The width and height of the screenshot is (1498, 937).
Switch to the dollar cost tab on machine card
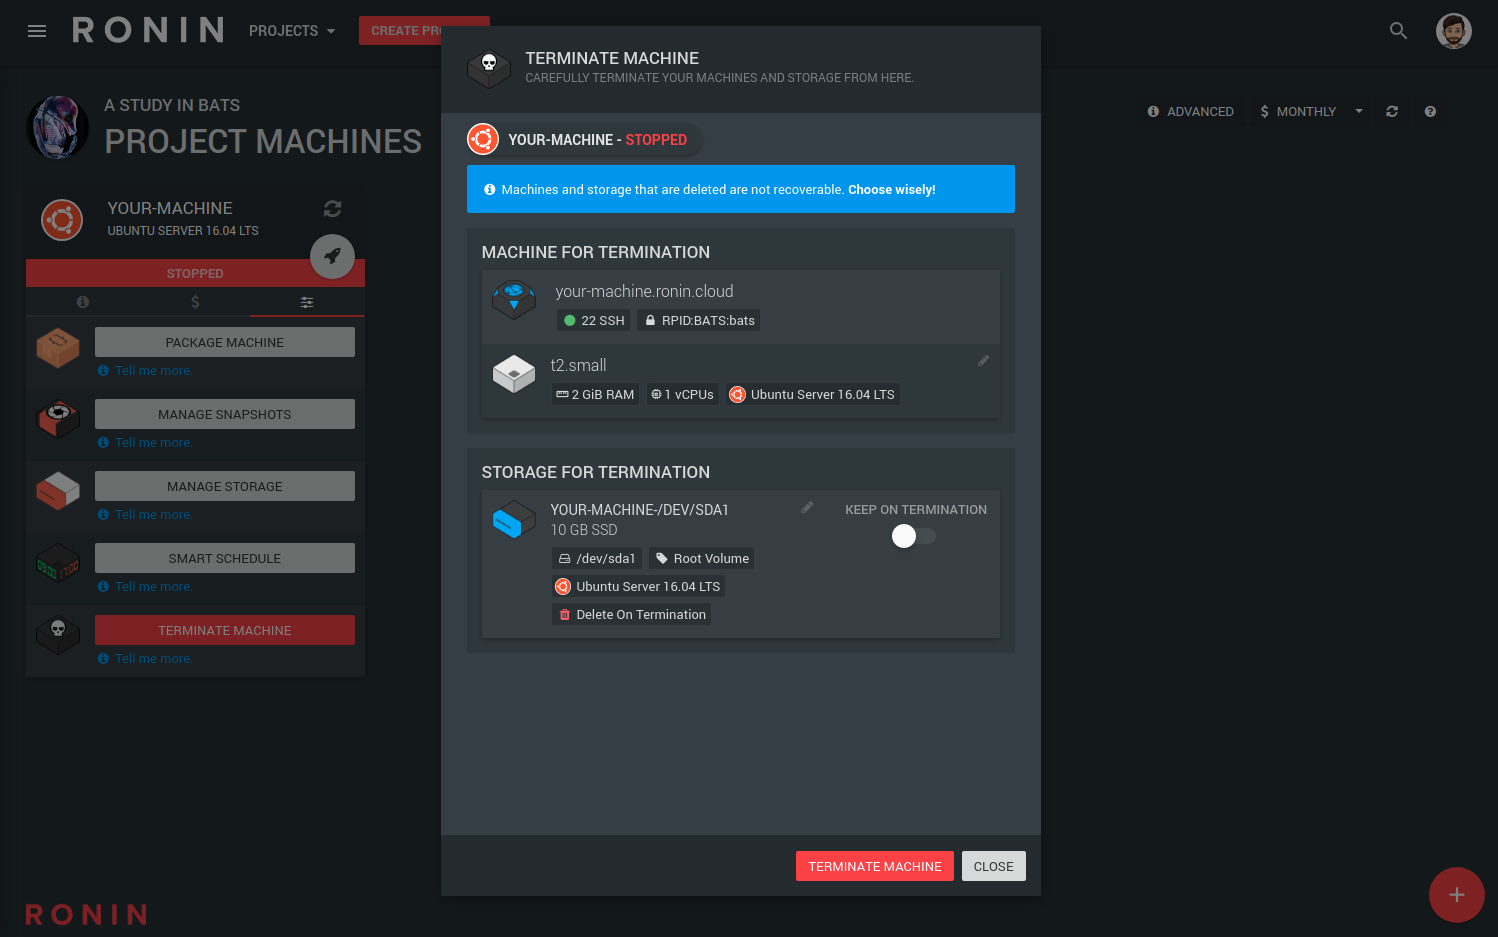pyautogui.click(x=195, y=302)
